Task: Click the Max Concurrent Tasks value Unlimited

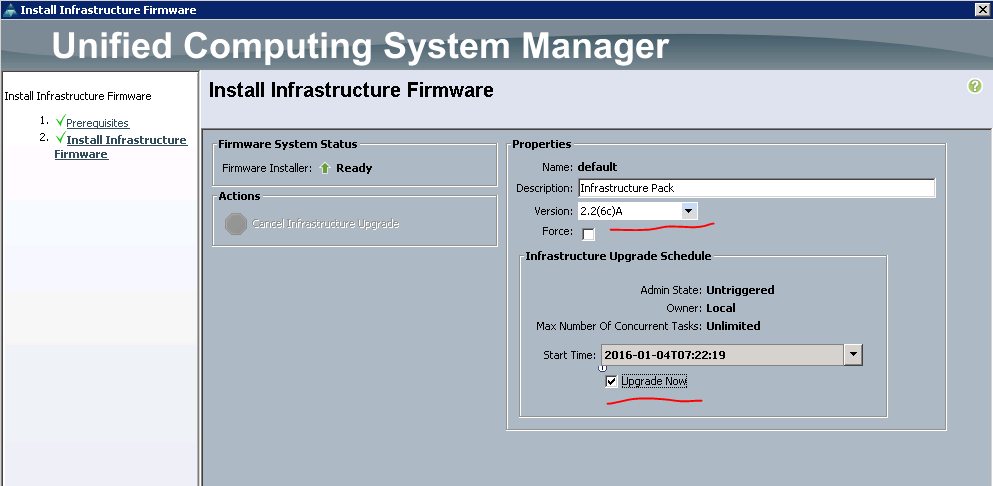Action: [x=733, y=326]
